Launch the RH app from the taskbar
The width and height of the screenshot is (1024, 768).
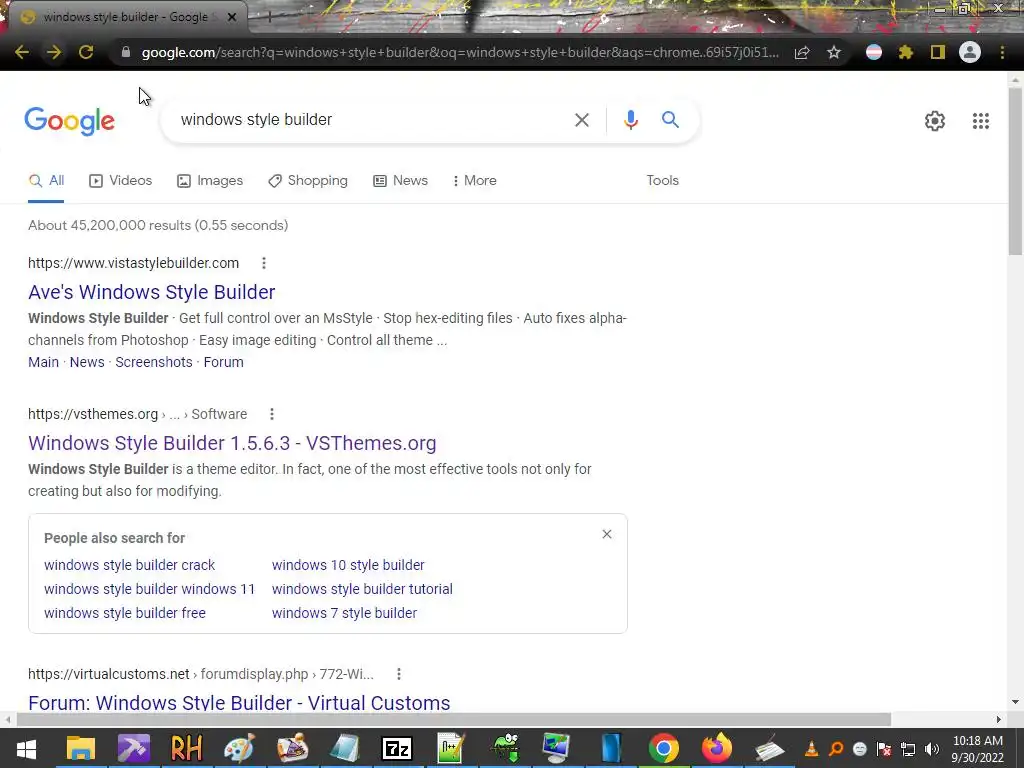(187, 748)
